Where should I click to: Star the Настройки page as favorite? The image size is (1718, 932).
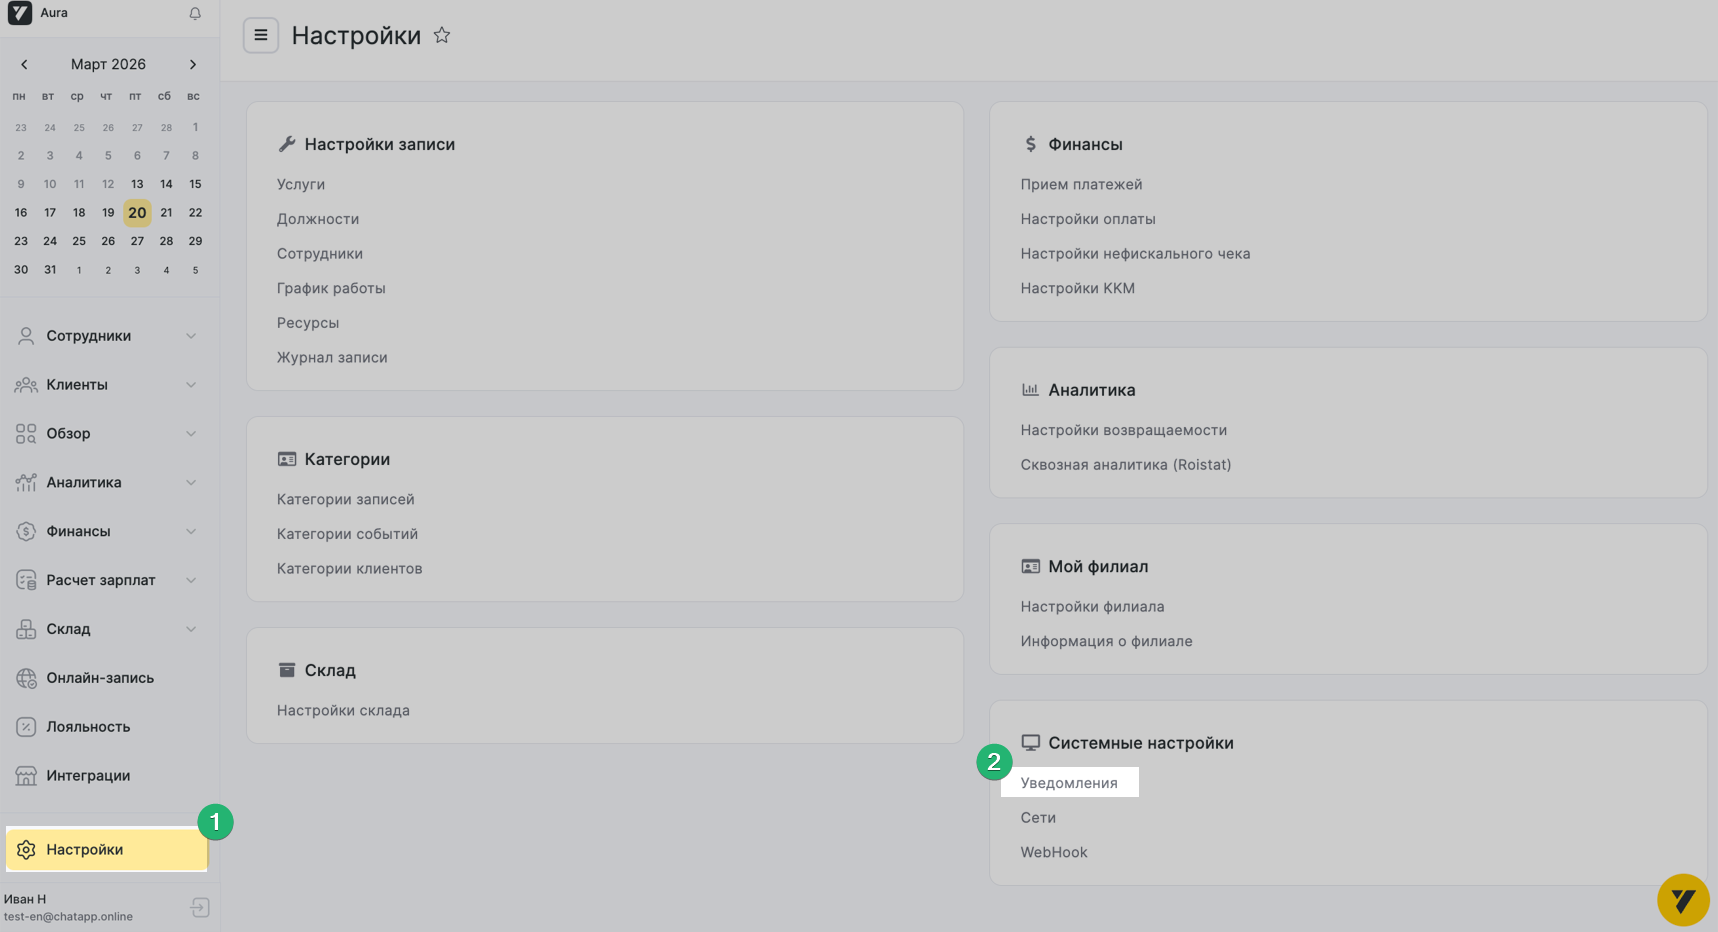442,36
